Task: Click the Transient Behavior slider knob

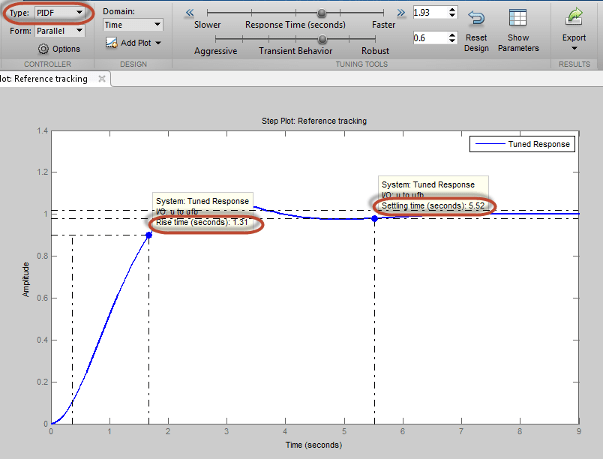Action: (x=322, y=39)
